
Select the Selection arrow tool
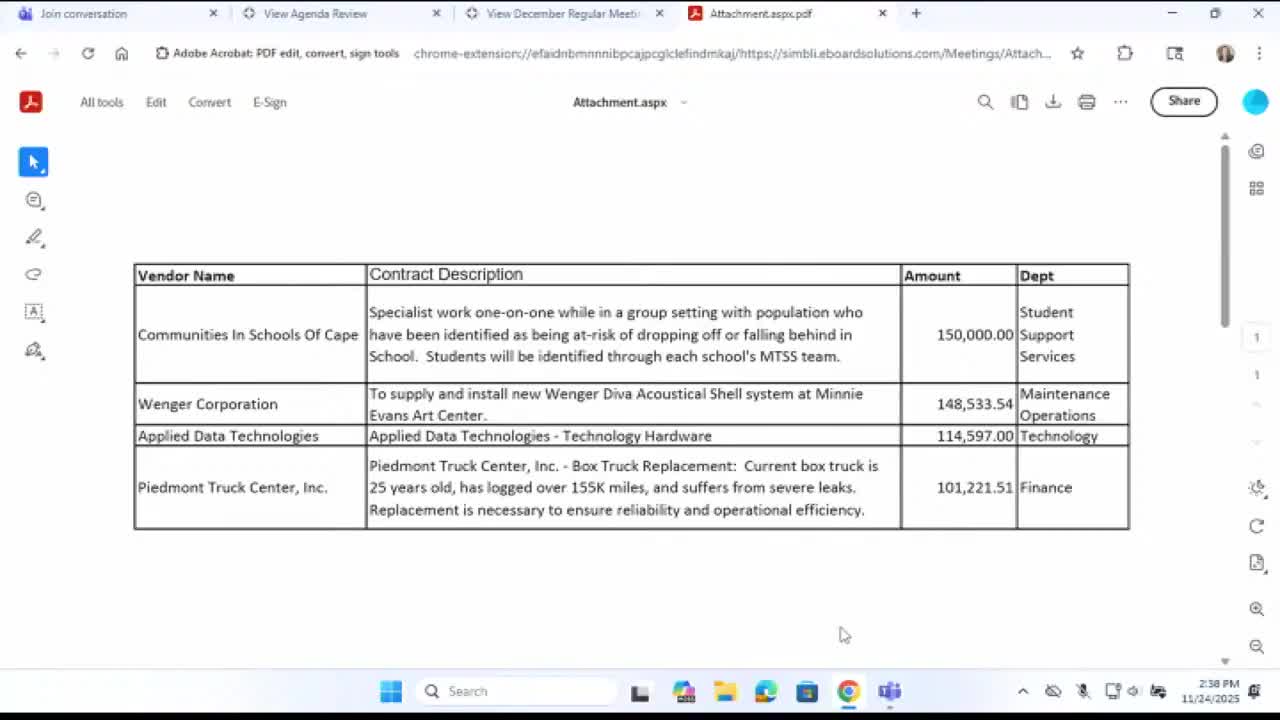click(x=33, y=161)
